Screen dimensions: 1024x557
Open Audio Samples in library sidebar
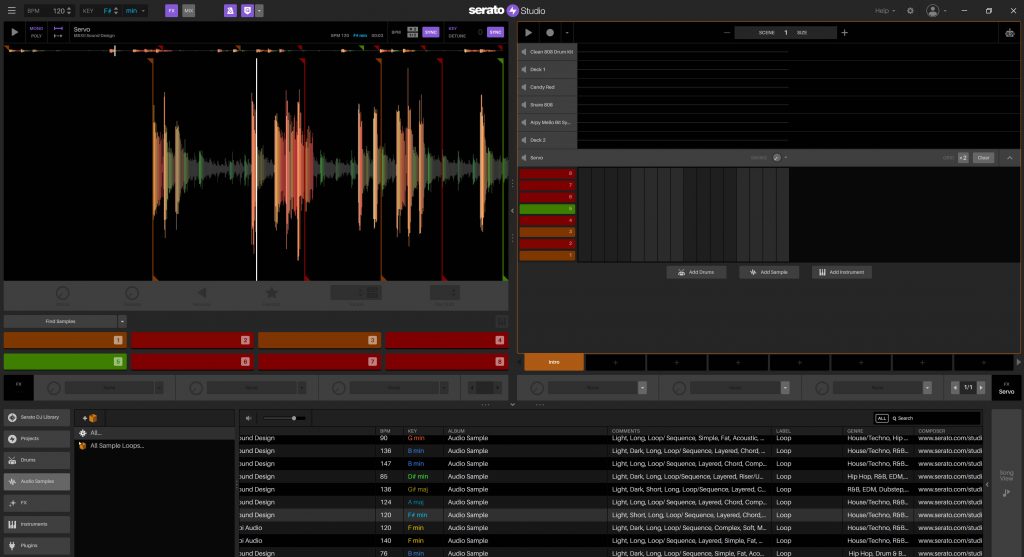click(x=37, y=481)
